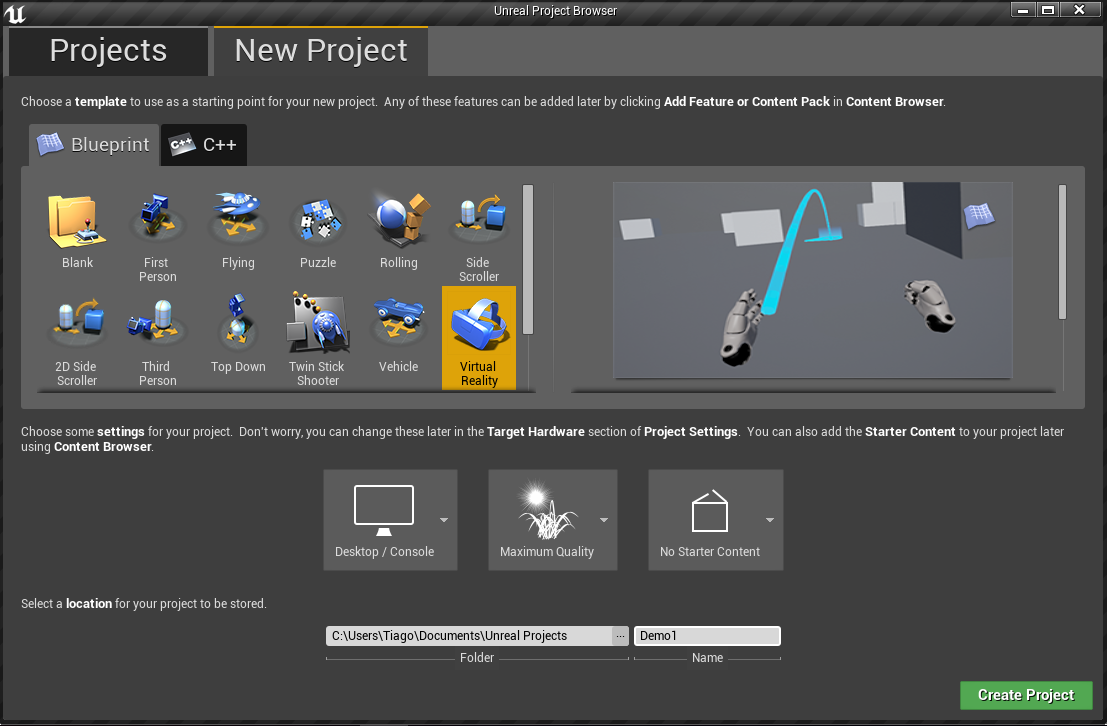Click the Virtual Reality template preview image

point(813,280)
